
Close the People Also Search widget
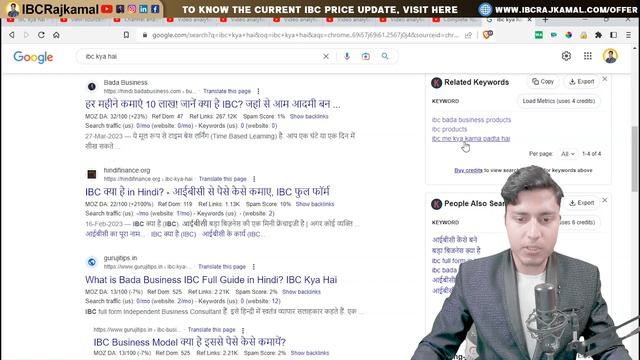605,200
